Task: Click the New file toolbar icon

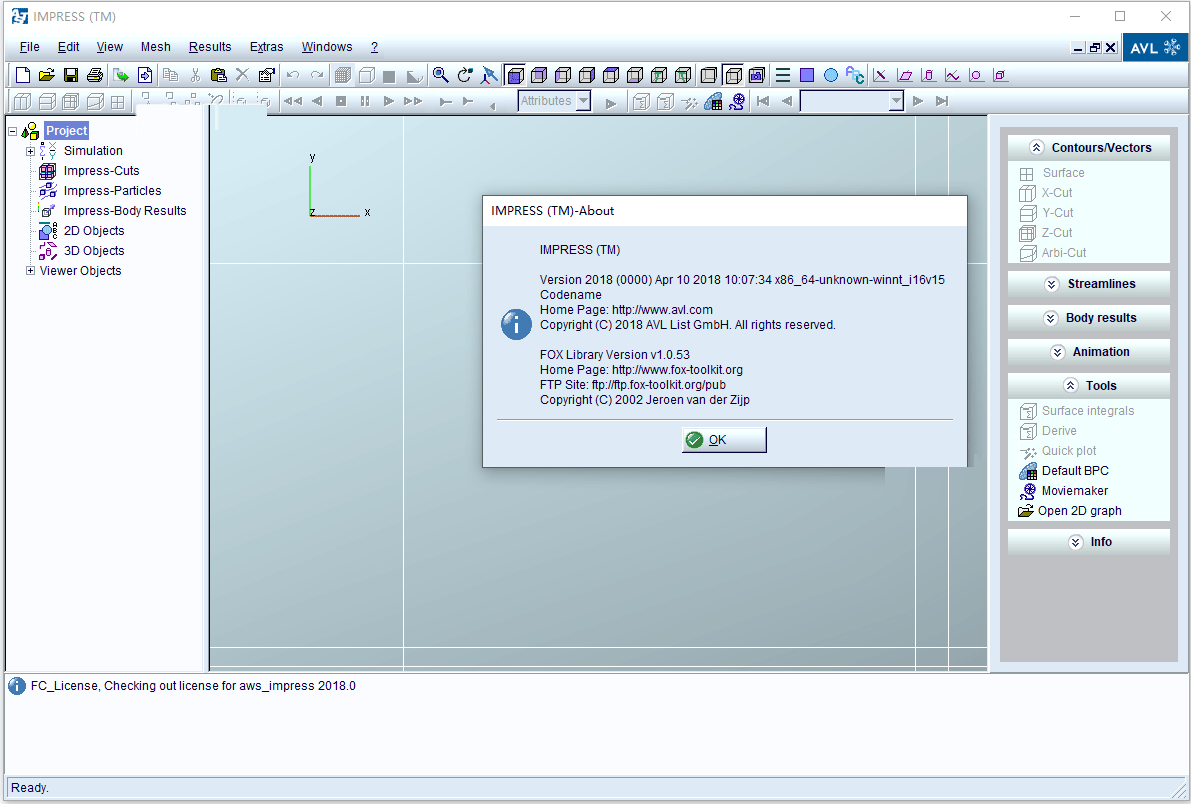Action: (23, 75)
